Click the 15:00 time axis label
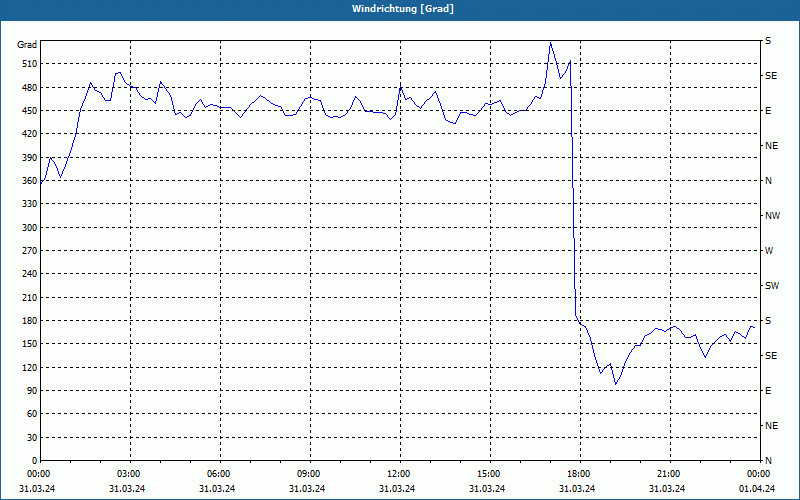The height and width of the screenshot is (500, 800). pyautogui.click(x=490, y=474)
